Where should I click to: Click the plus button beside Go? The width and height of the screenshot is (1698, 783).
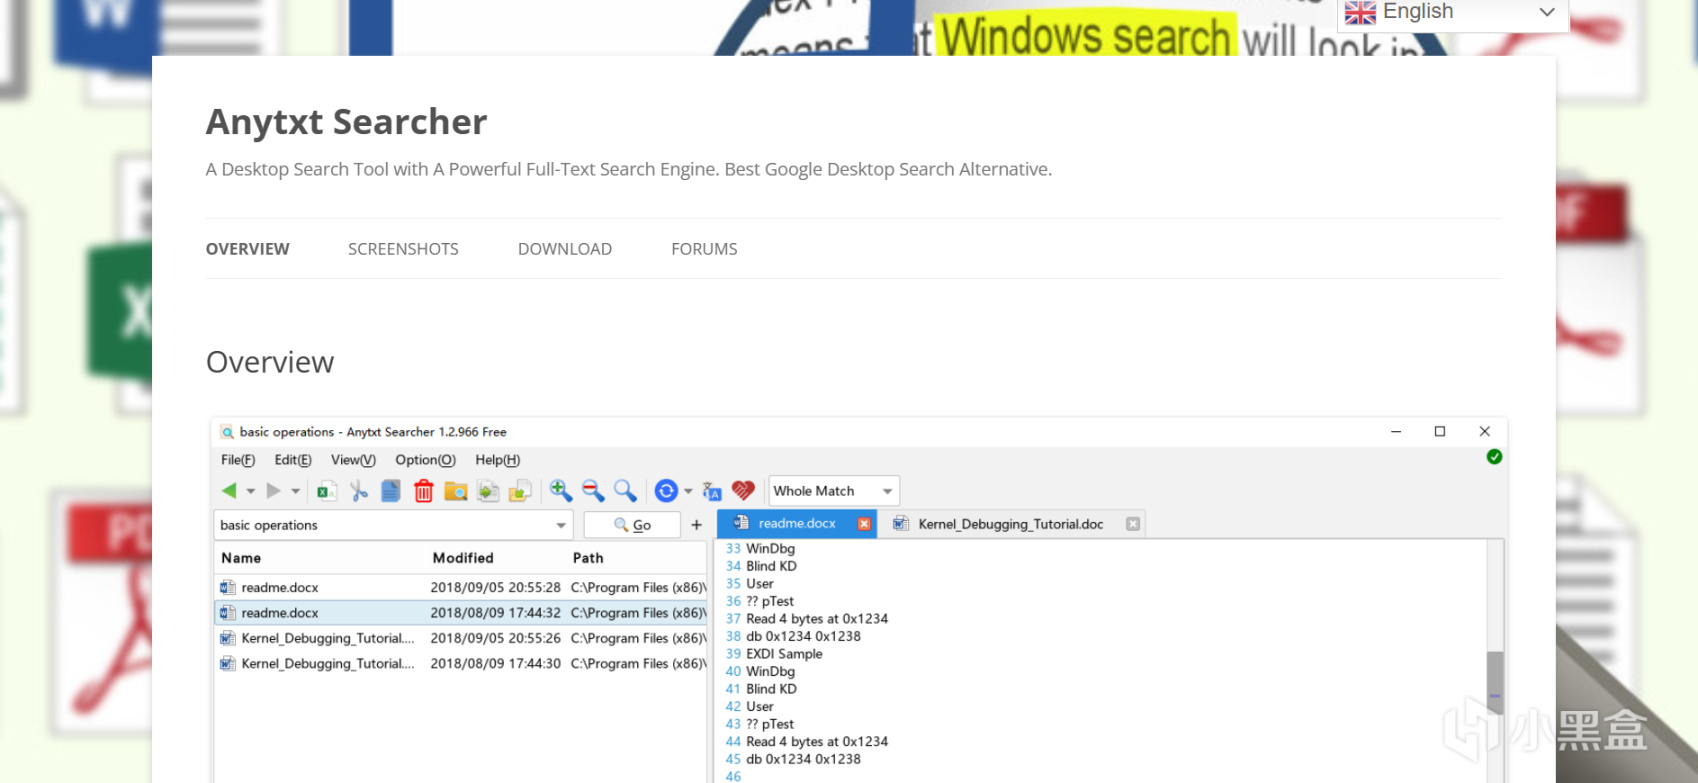point(697,525)
